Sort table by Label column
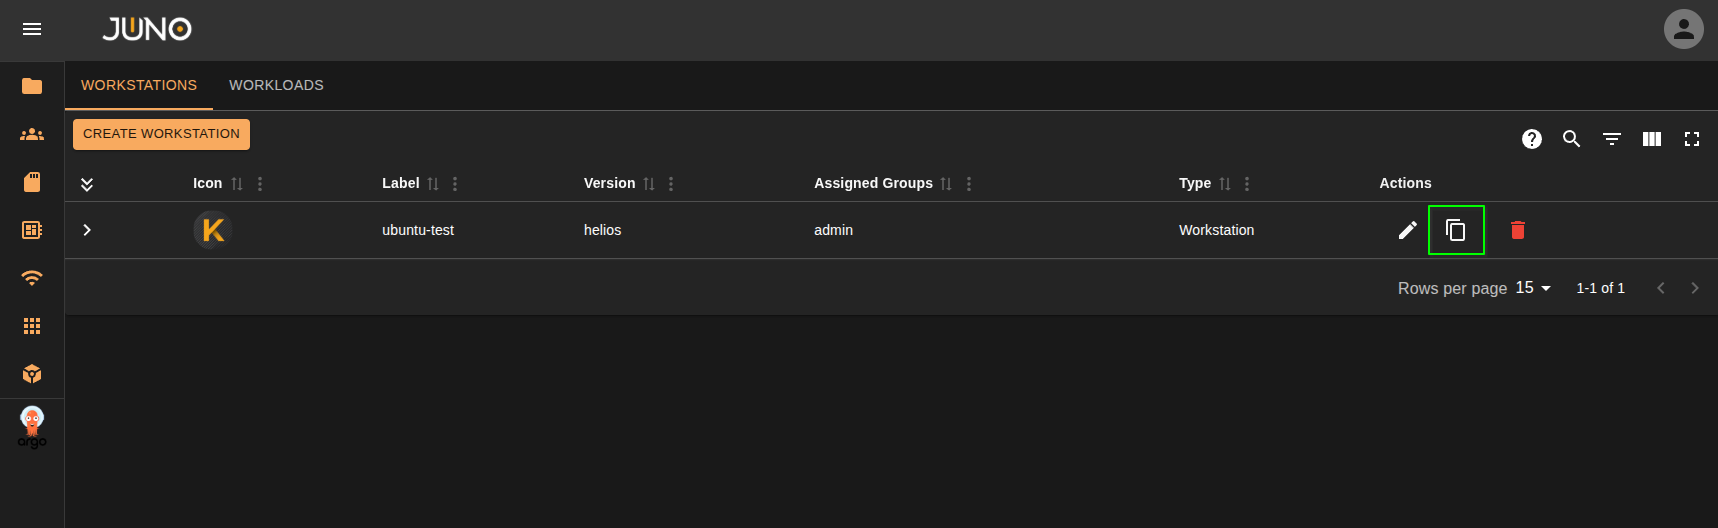The height and width of the screenshot is (528, 1718). [x=432, y=184]
